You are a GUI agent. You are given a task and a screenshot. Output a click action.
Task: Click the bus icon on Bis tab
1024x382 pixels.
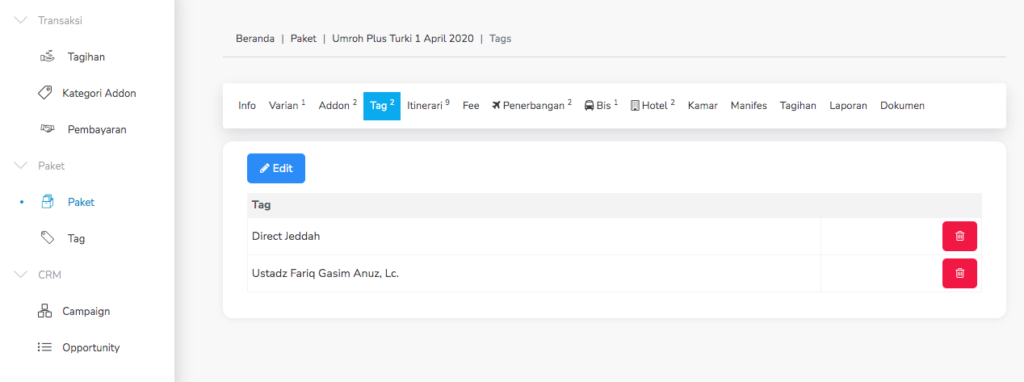click(x=588, y=105)
